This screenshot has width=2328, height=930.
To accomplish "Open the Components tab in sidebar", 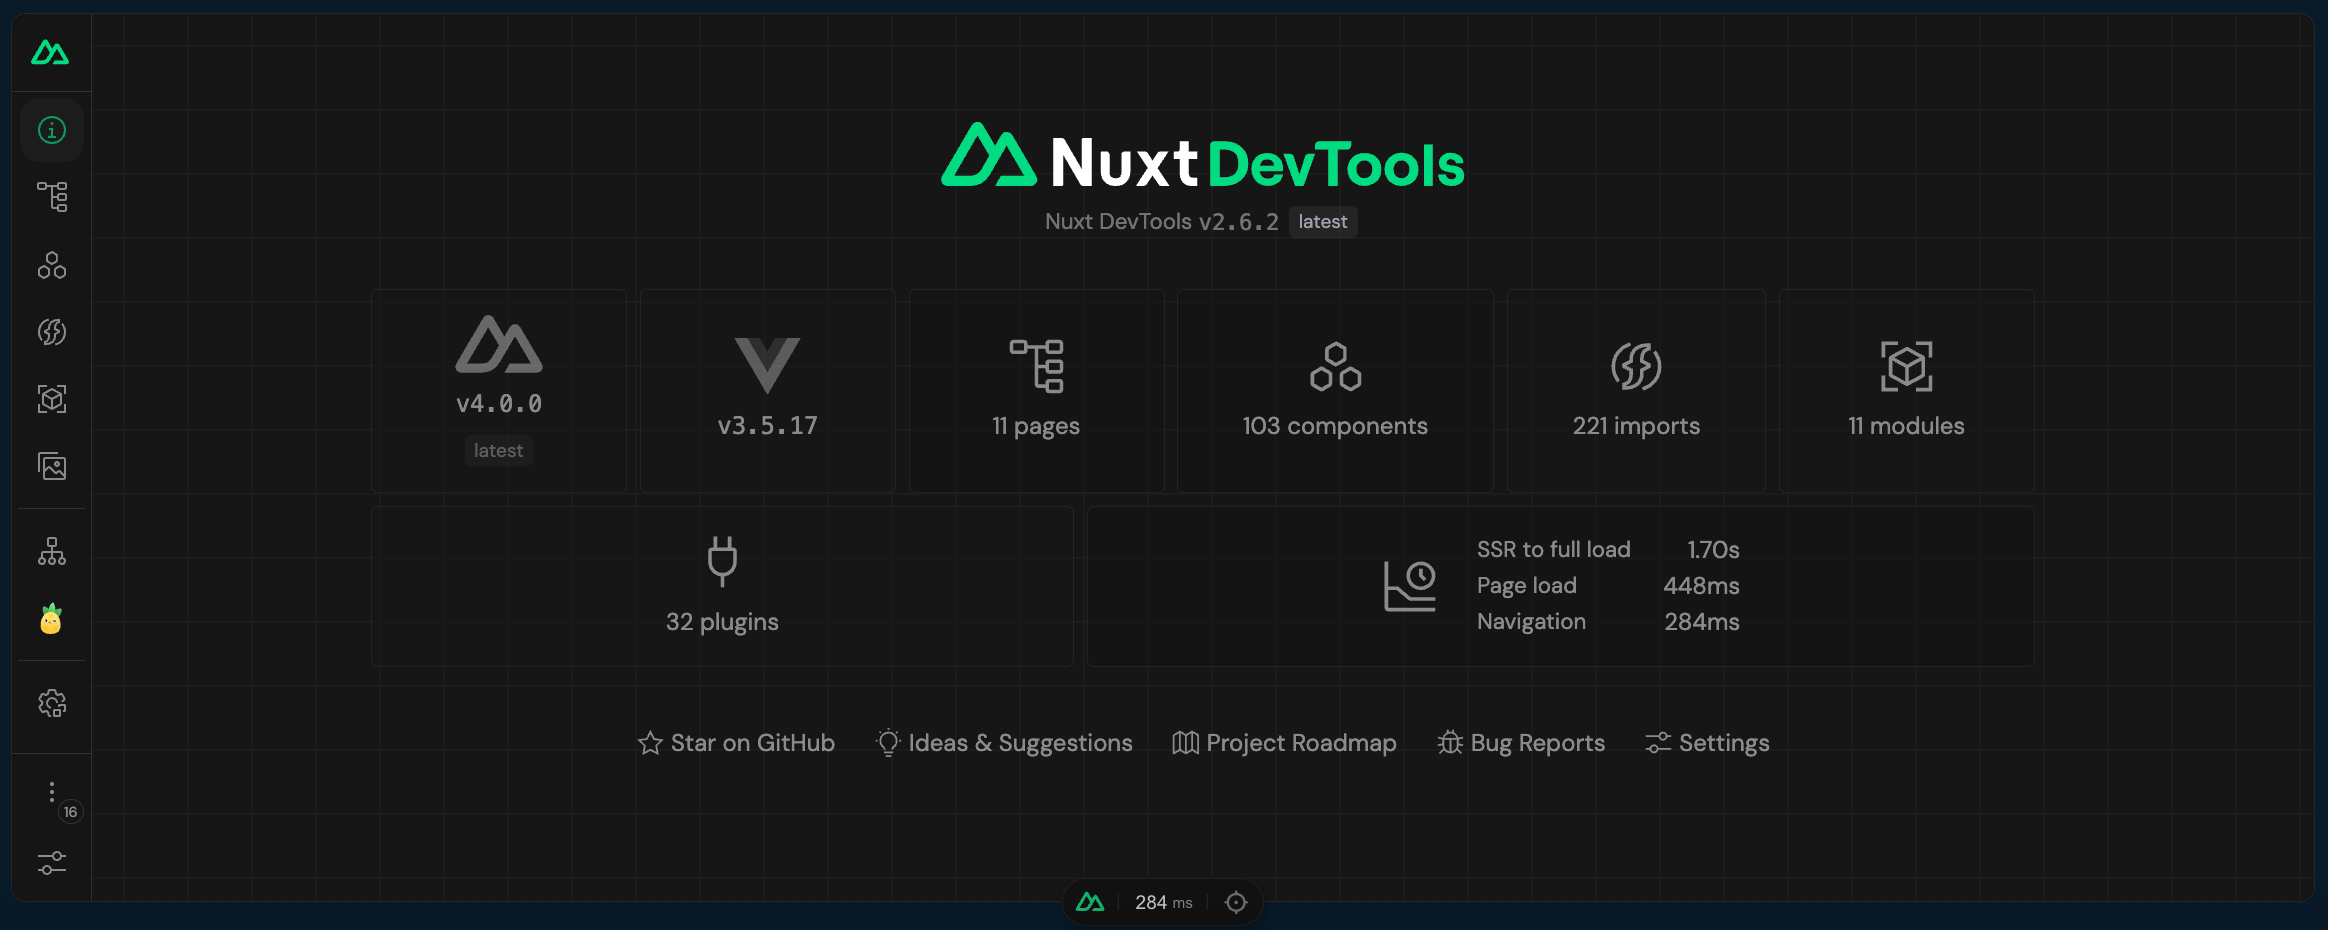I will (x=52, y=265).
